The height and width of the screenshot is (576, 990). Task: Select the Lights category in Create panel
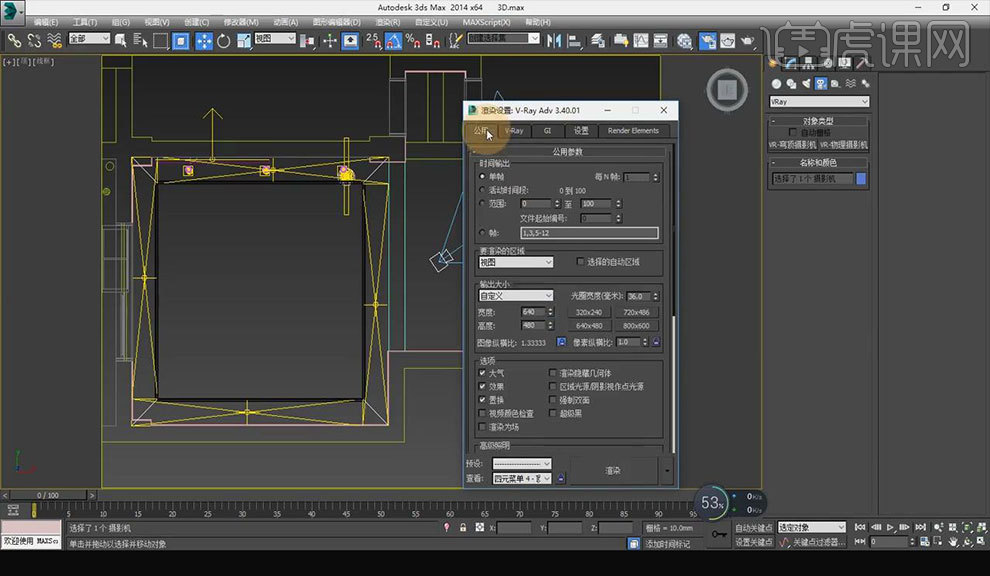point(806,83)
